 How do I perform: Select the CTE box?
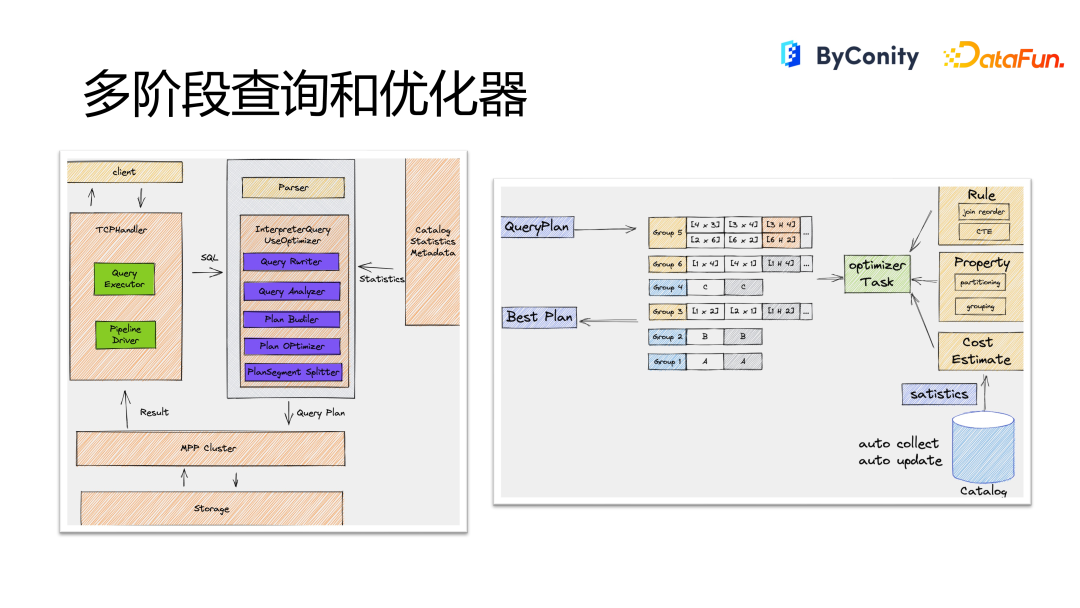[x=984, y=232]
